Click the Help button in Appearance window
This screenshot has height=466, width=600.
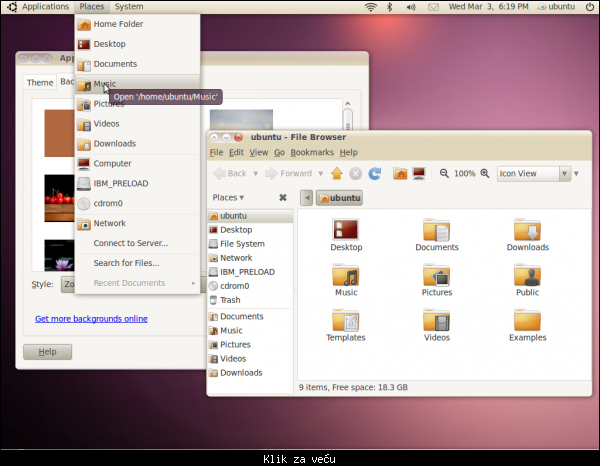[x=47, y=351]
